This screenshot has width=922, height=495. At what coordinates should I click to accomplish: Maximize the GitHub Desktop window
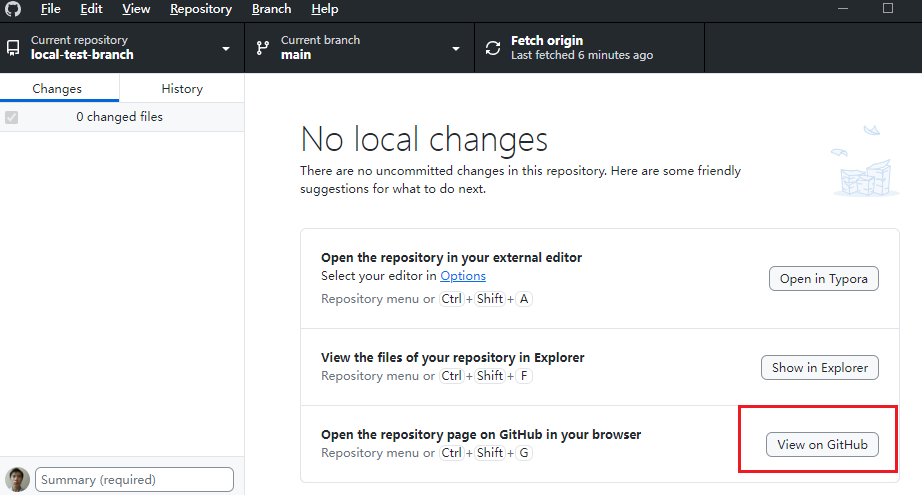(x=888, y=8)
